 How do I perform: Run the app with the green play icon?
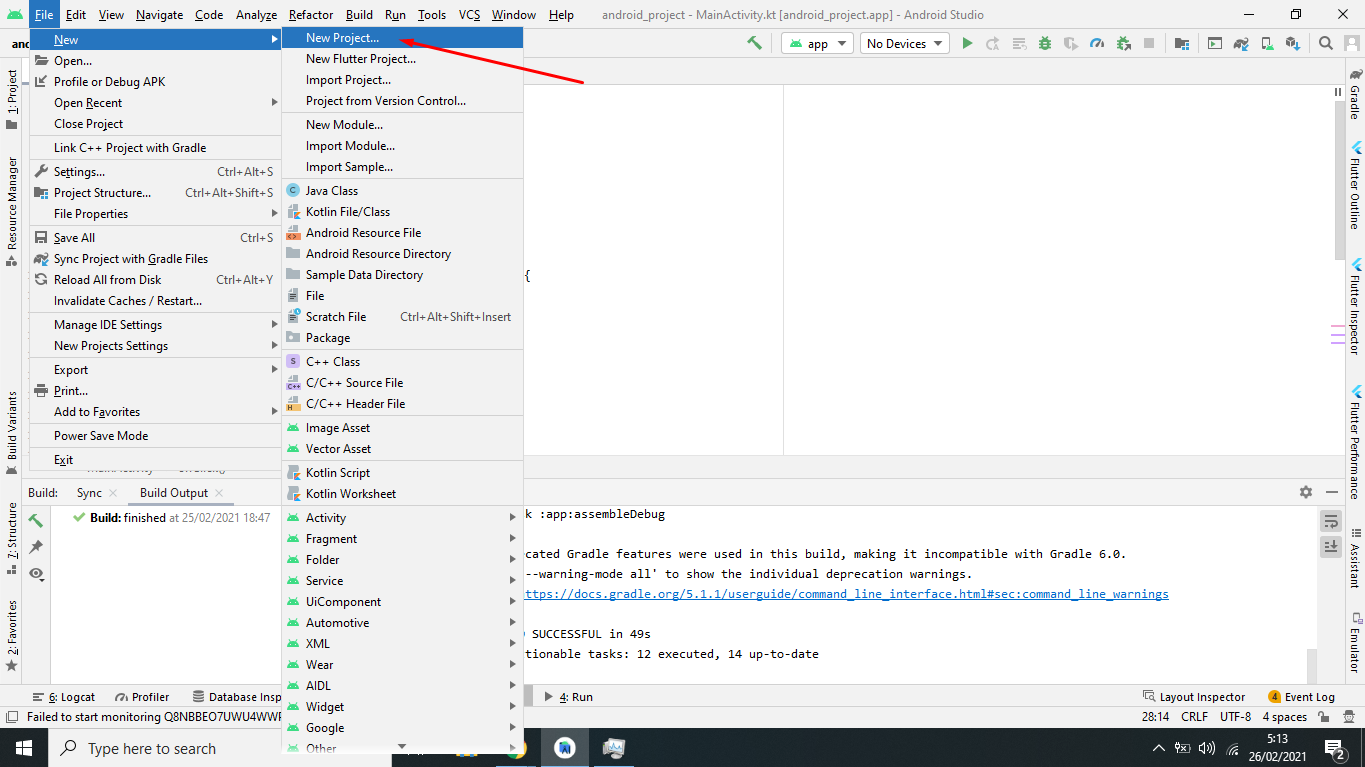pyautogui.click(x=966, y=43)
